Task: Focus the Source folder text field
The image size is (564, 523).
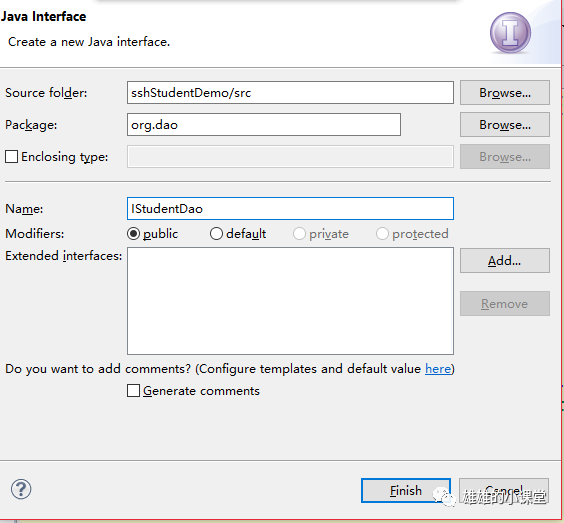Action: click(290, 92)
